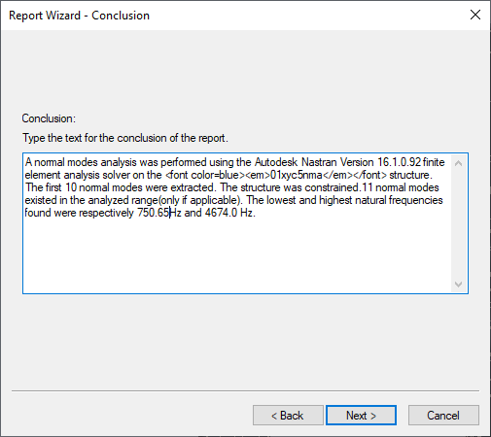The image size is (491, 437).
Task: Place cursor in blank conclusion text area
Action: pos(237,255)
